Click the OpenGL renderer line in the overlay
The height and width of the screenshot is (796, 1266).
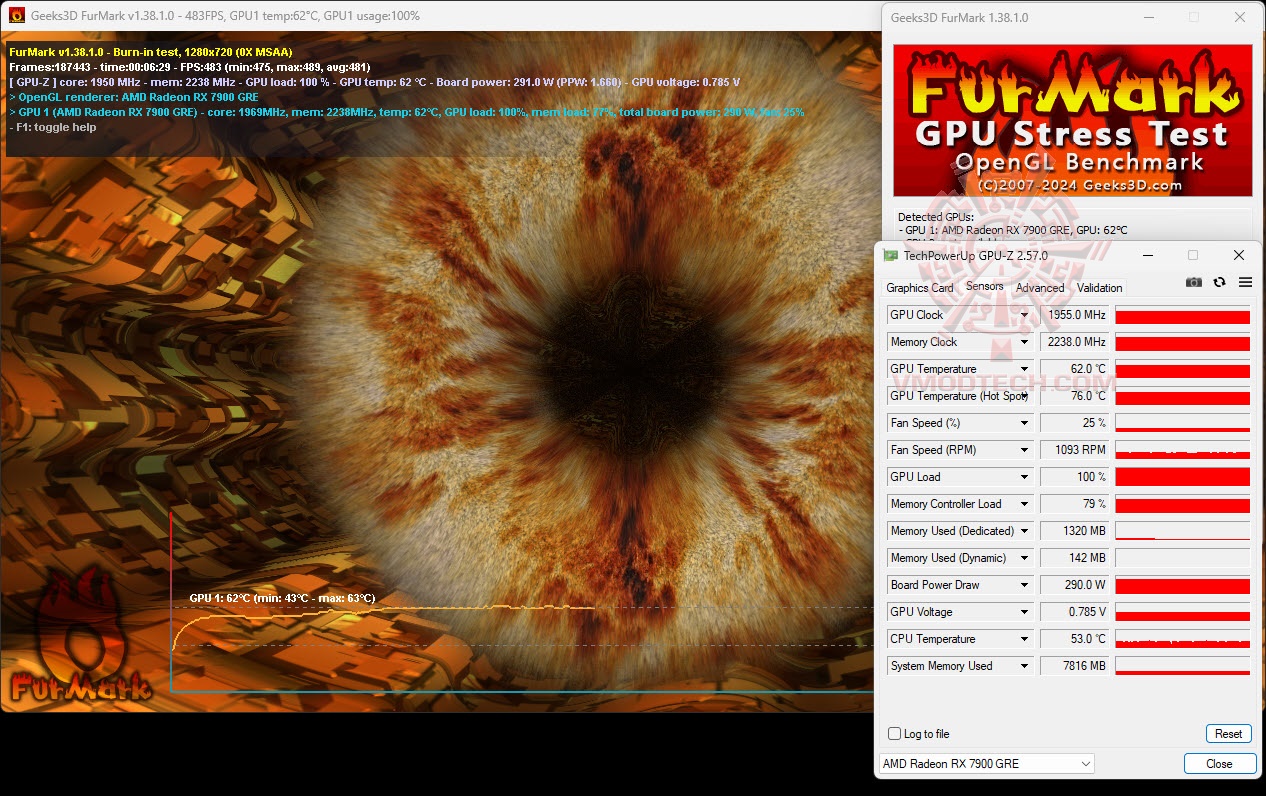click(x=134, y=97)
